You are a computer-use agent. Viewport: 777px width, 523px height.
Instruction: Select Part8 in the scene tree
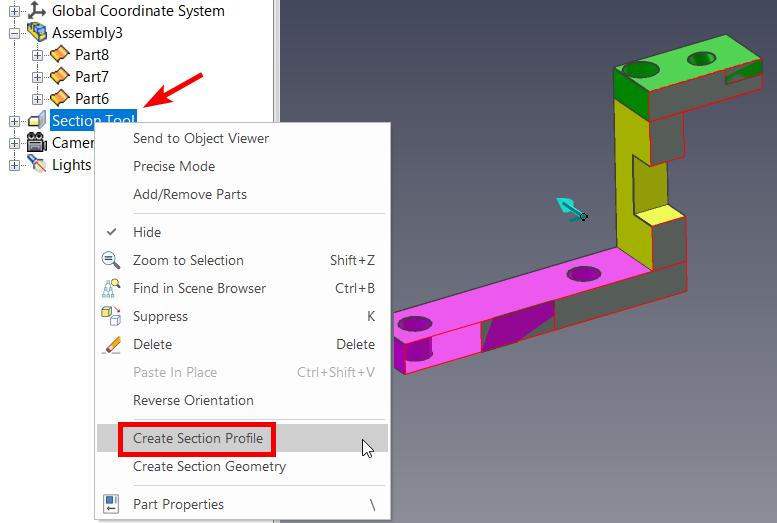coord(92,55)
